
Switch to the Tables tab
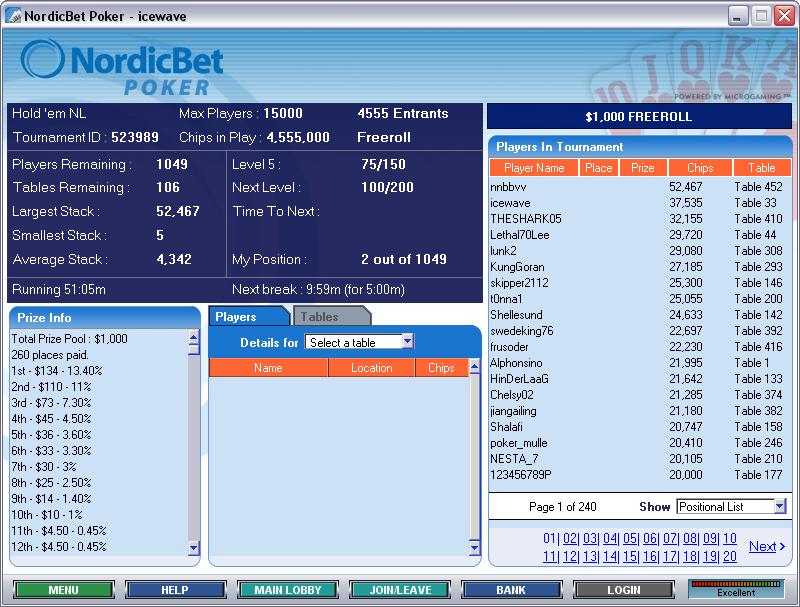coord(331,317)
